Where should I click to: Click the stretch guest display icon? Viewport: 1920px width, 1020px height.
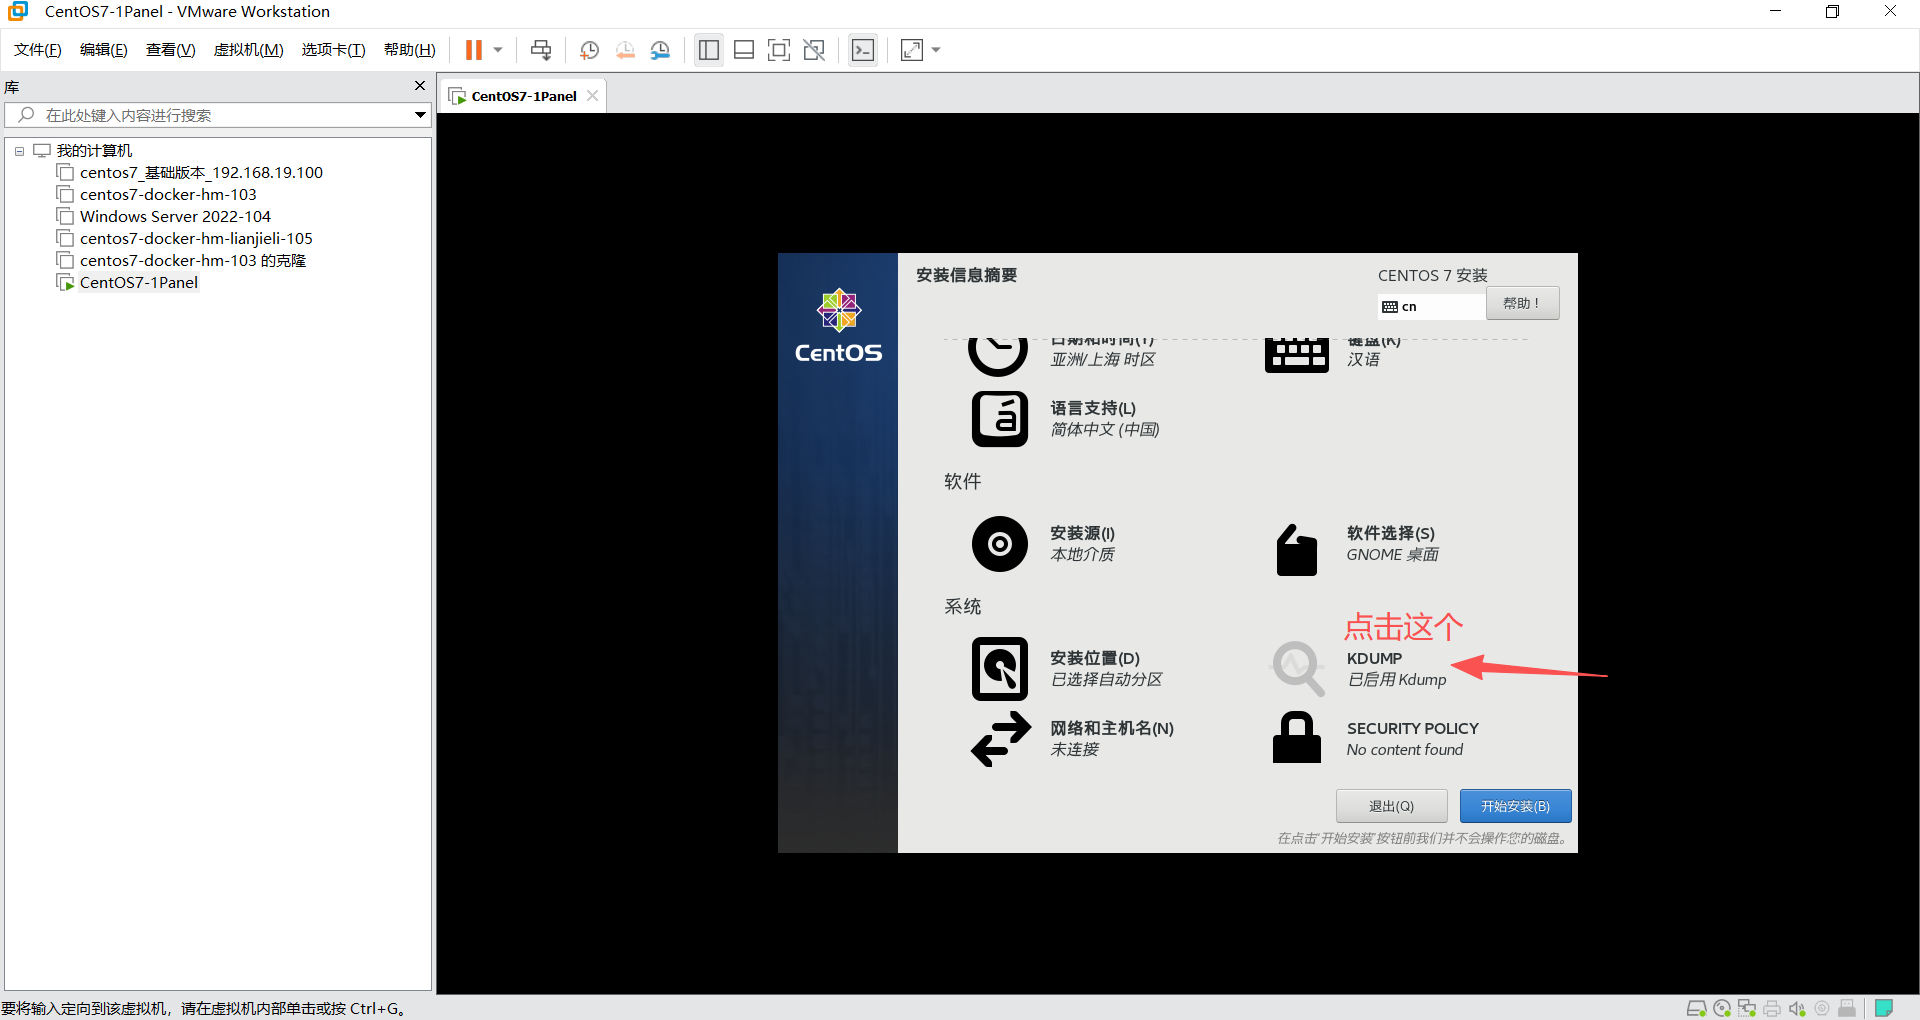[912, 50]
